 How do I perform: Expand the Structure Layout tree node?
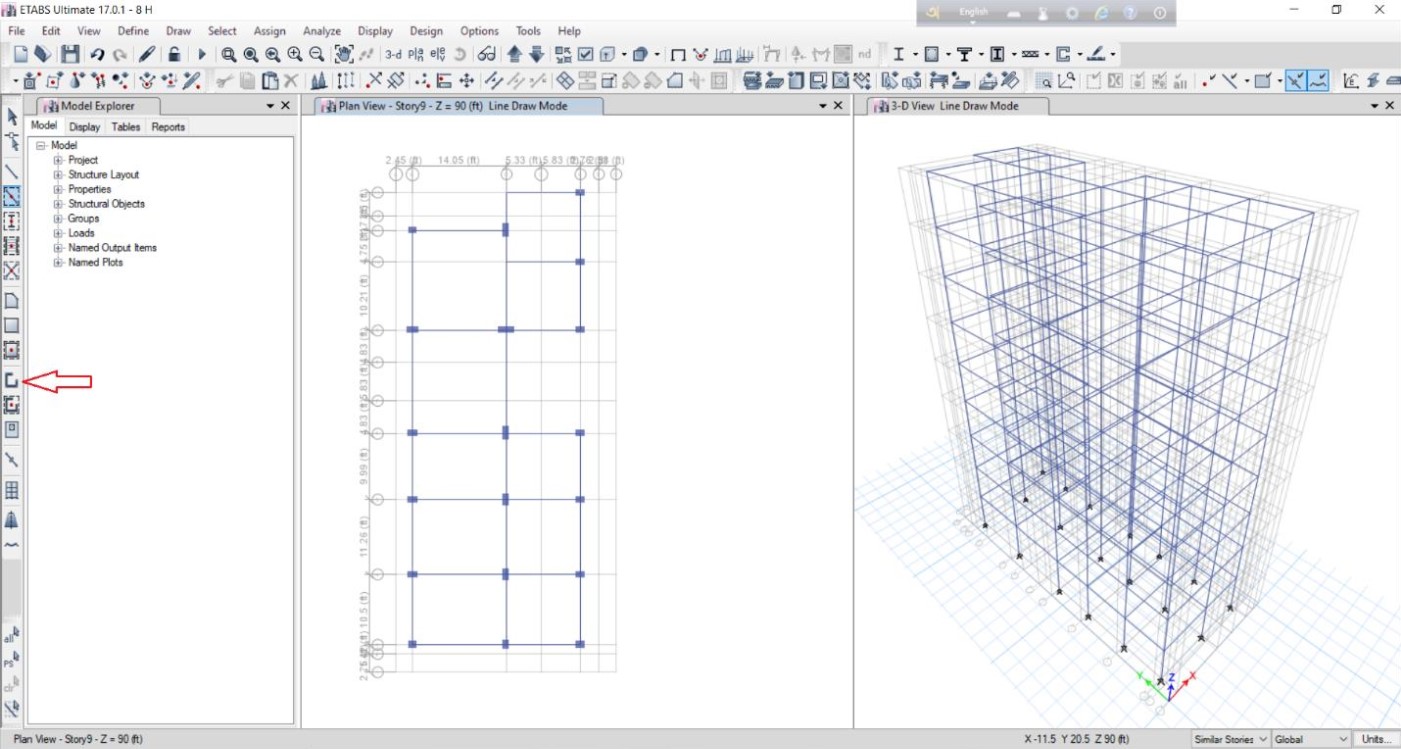point(58,174)
